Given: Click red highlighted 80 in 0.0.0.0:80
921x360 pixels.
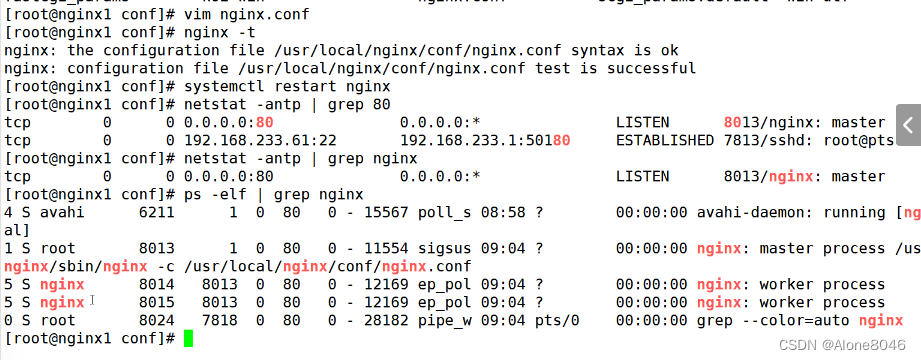Looking at the screenshot, I should click(x=264, y=123).
